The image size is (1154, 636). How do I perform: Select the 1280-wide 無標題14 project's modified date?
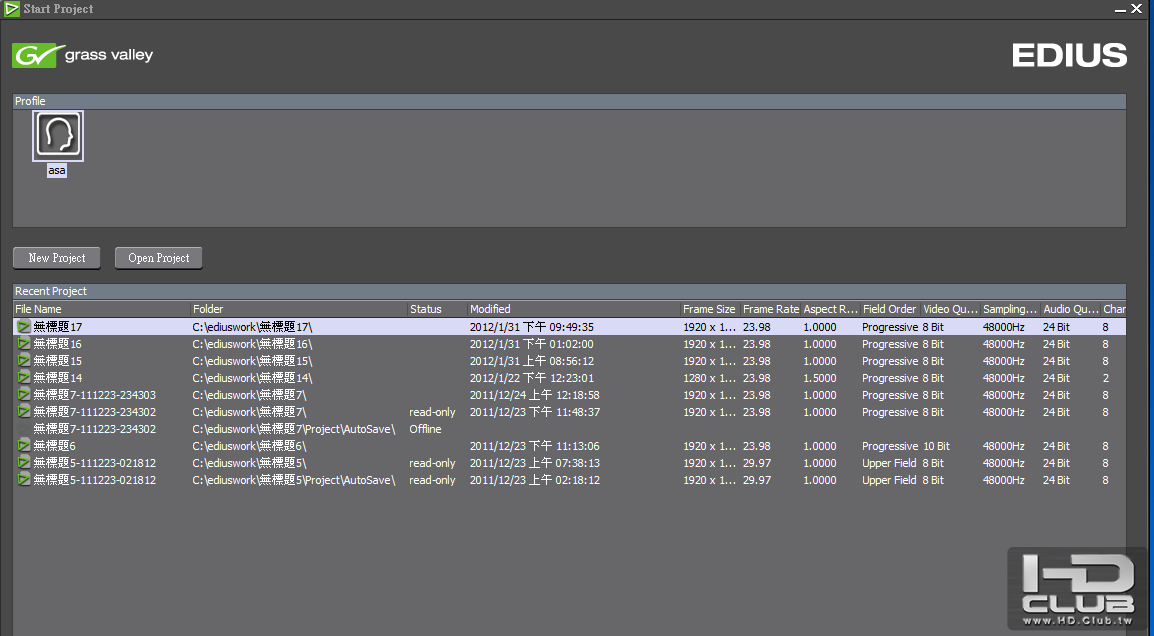531,378
